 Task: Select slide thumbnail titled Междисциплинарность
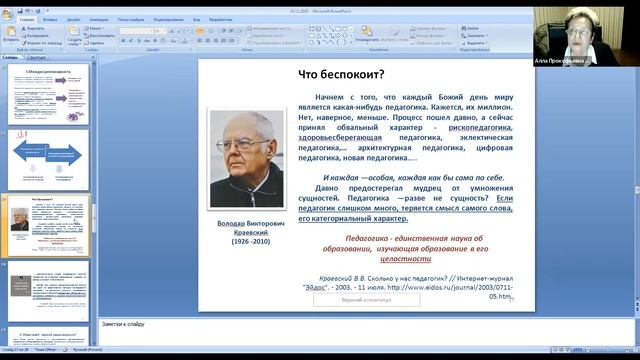(48, 94)
